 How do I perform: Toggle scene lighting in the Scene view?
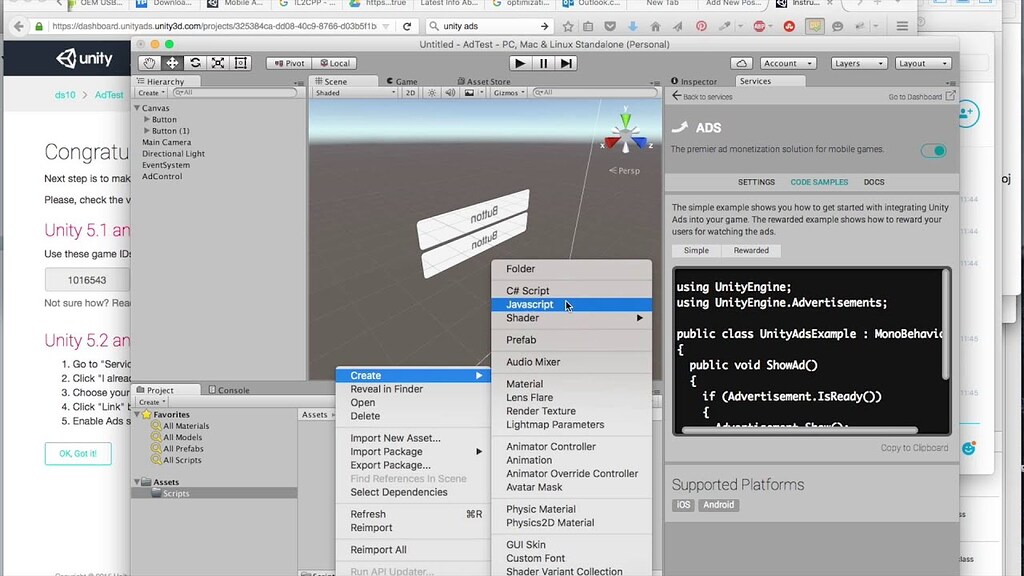pos(432,92)
